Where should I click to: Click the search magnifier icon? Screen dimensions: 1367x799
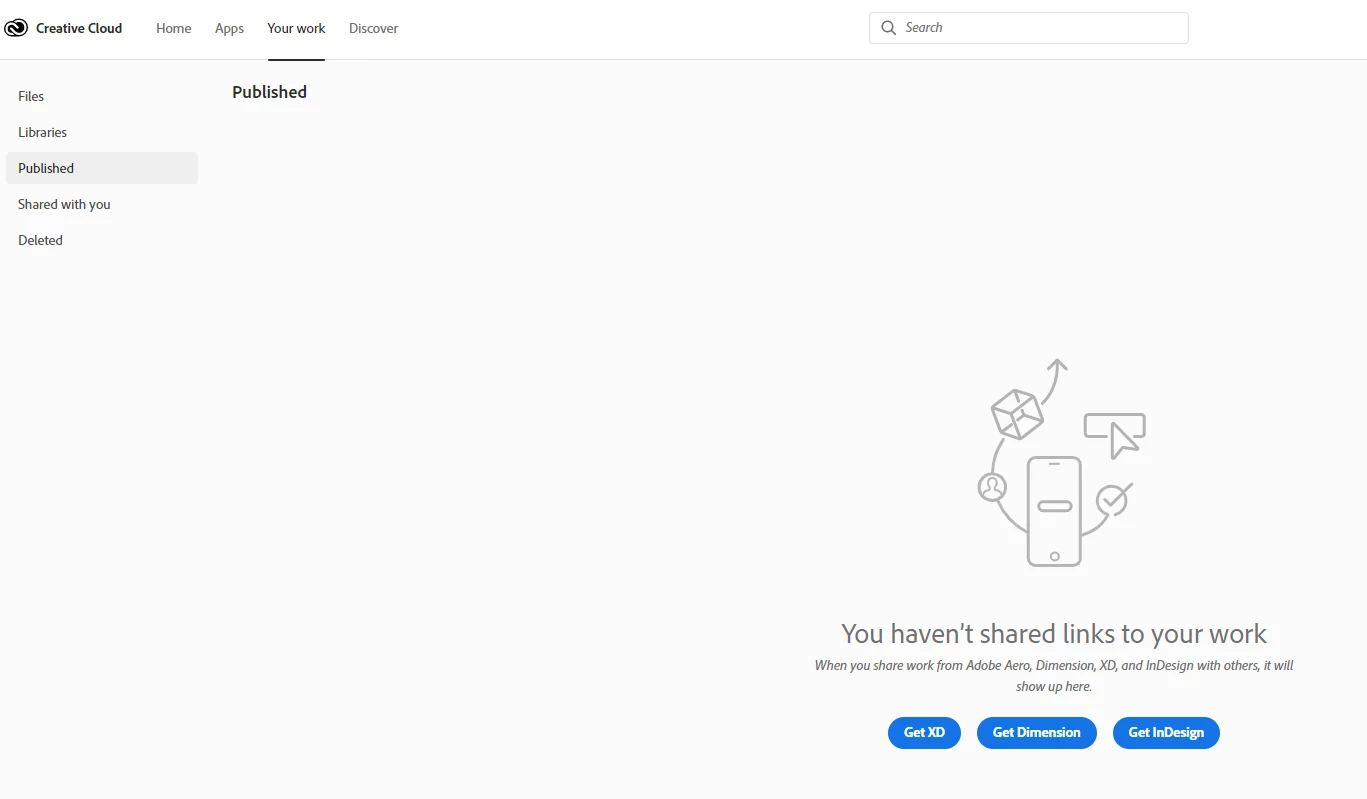[888, 28]
